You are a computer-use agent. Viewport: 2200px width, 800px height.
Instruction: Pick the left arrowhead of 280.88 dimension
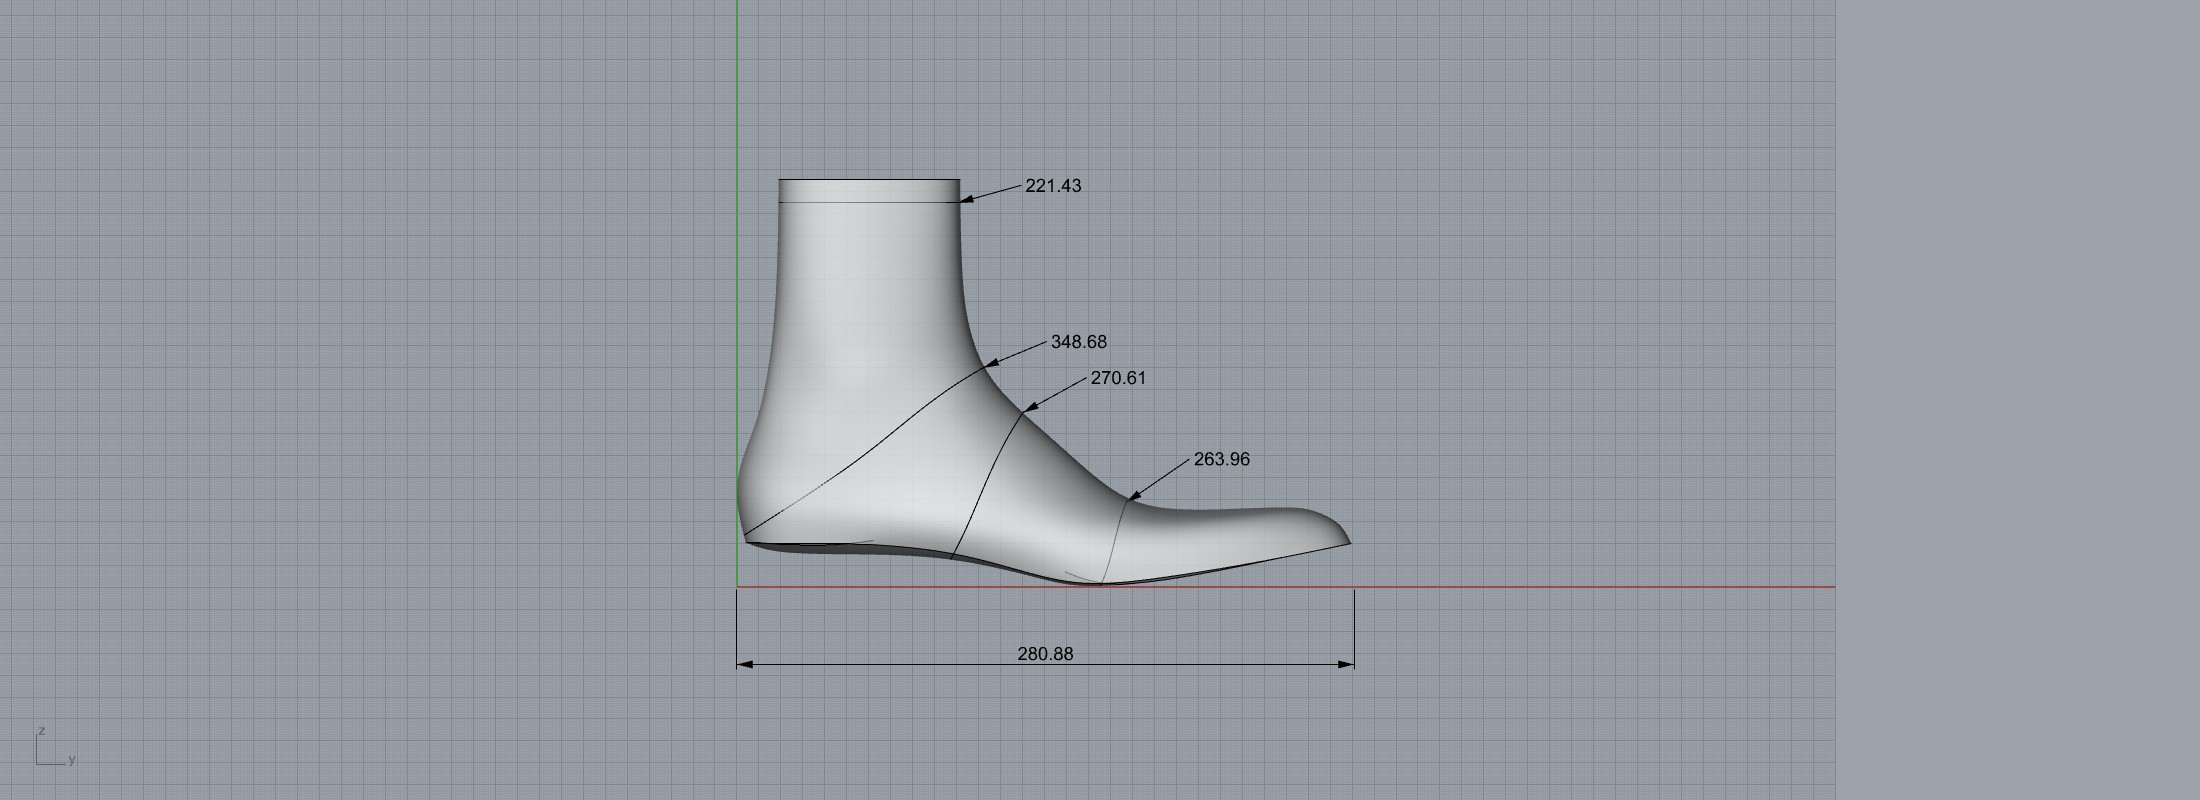coord(744,663)
